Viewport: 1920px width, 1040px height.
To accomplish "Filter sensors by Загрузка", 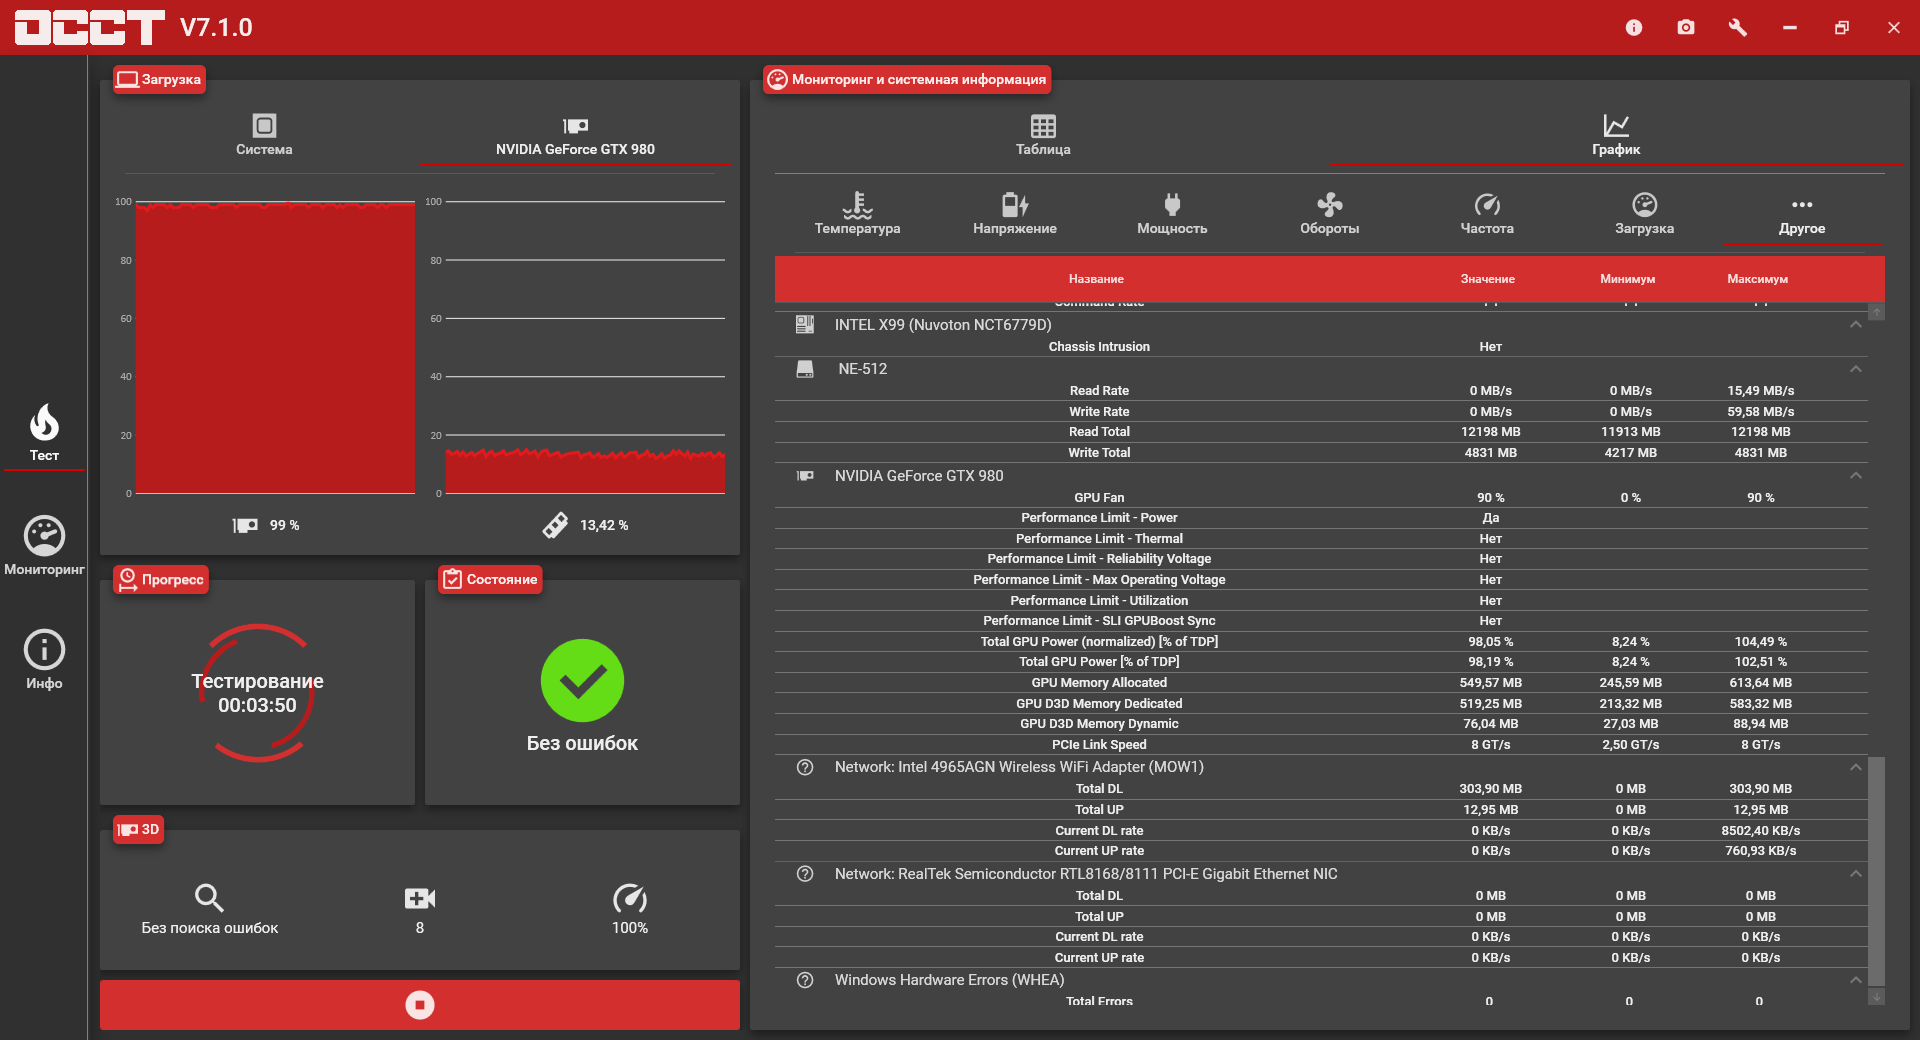I will (x=1644, y=215).
